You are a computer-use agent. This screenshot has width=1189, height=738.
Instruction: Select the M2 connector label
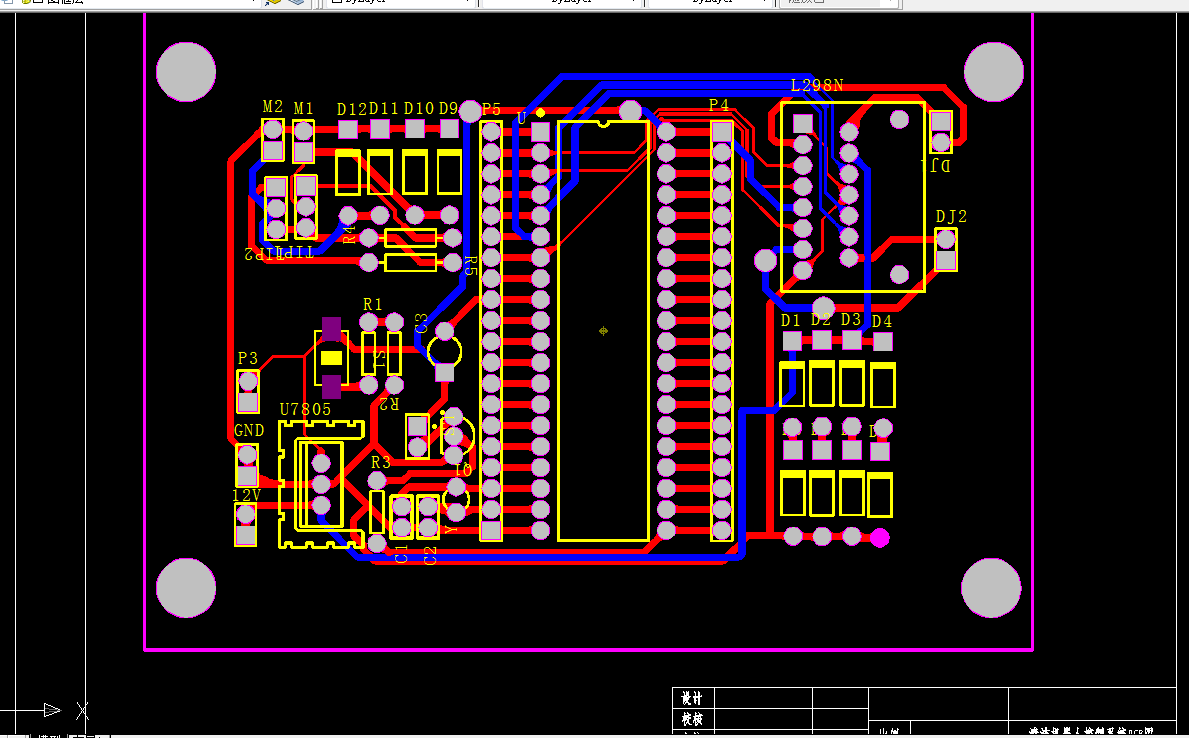[x=272, y=106]
